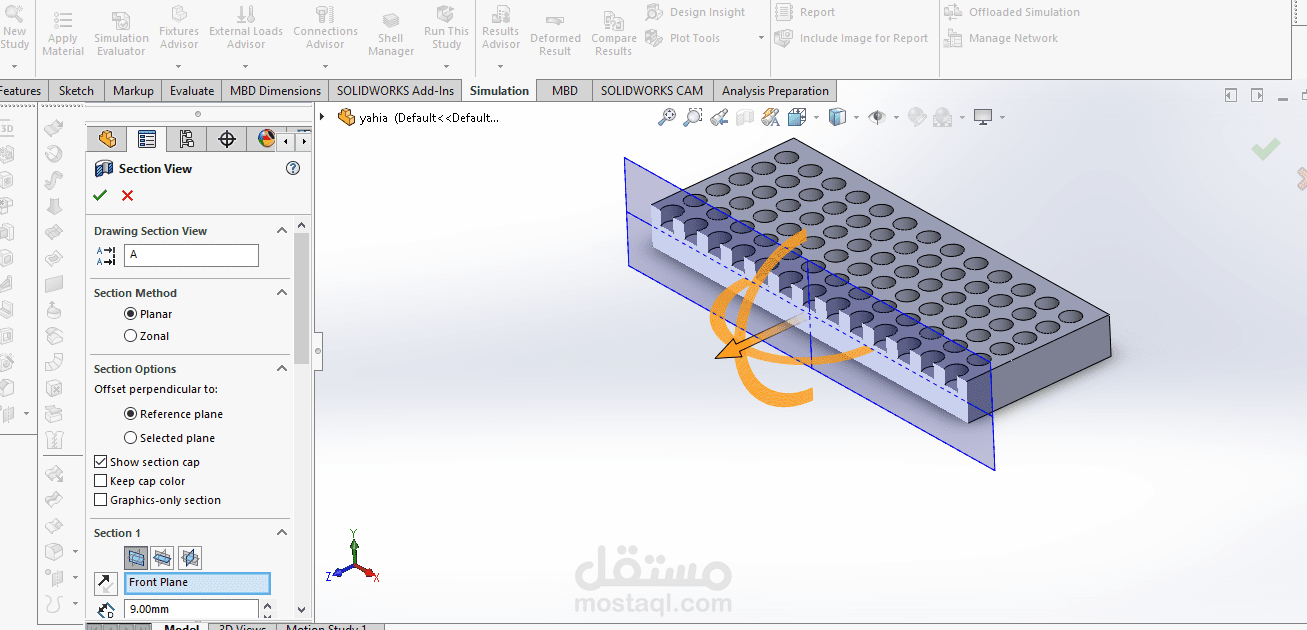Toggle the Hide/Show Items eye icon
Screen dimensions: 1307x630
878,117
